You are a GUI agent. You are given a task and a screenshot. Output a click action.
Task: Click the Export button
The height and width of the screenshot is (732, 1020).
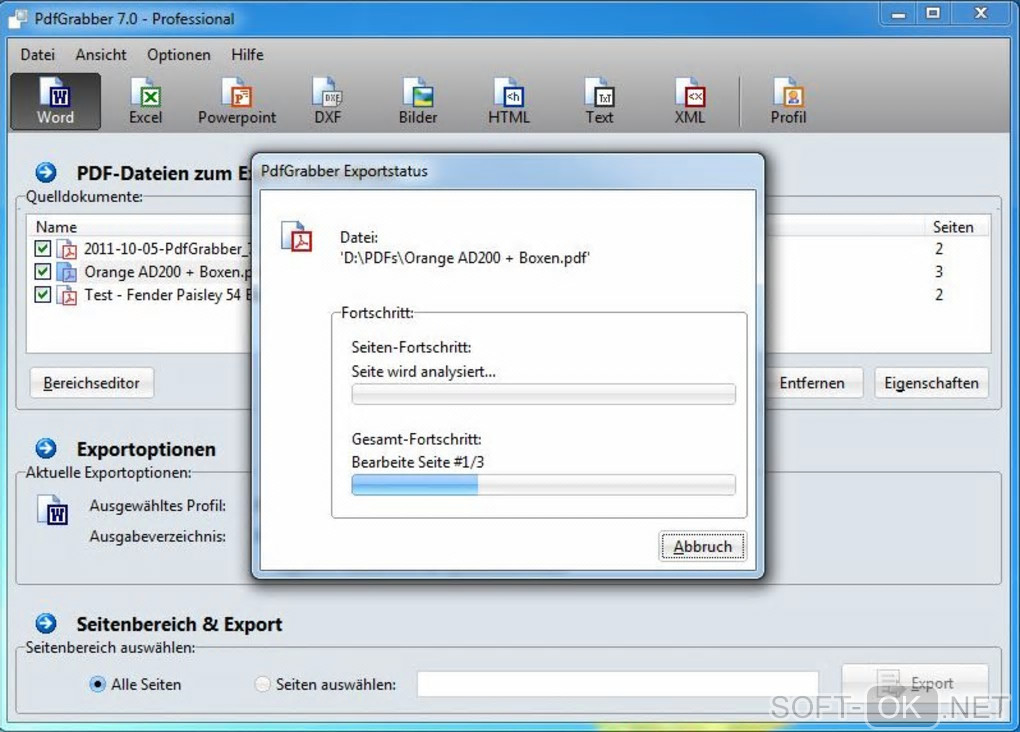[915, 683]
